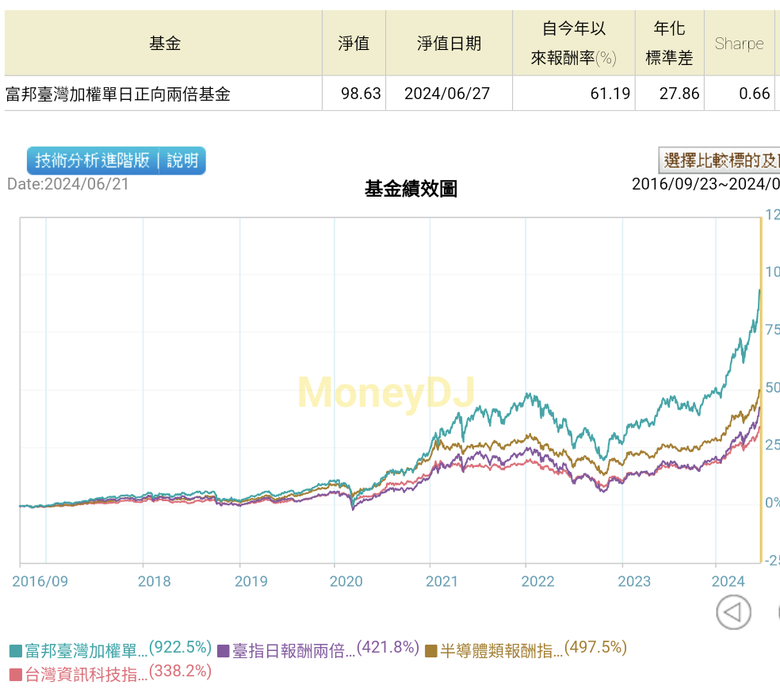Click the brown swatch for 半導體類報酬指 legend
The width and height of the screenshot is (780, 697).
431,651
